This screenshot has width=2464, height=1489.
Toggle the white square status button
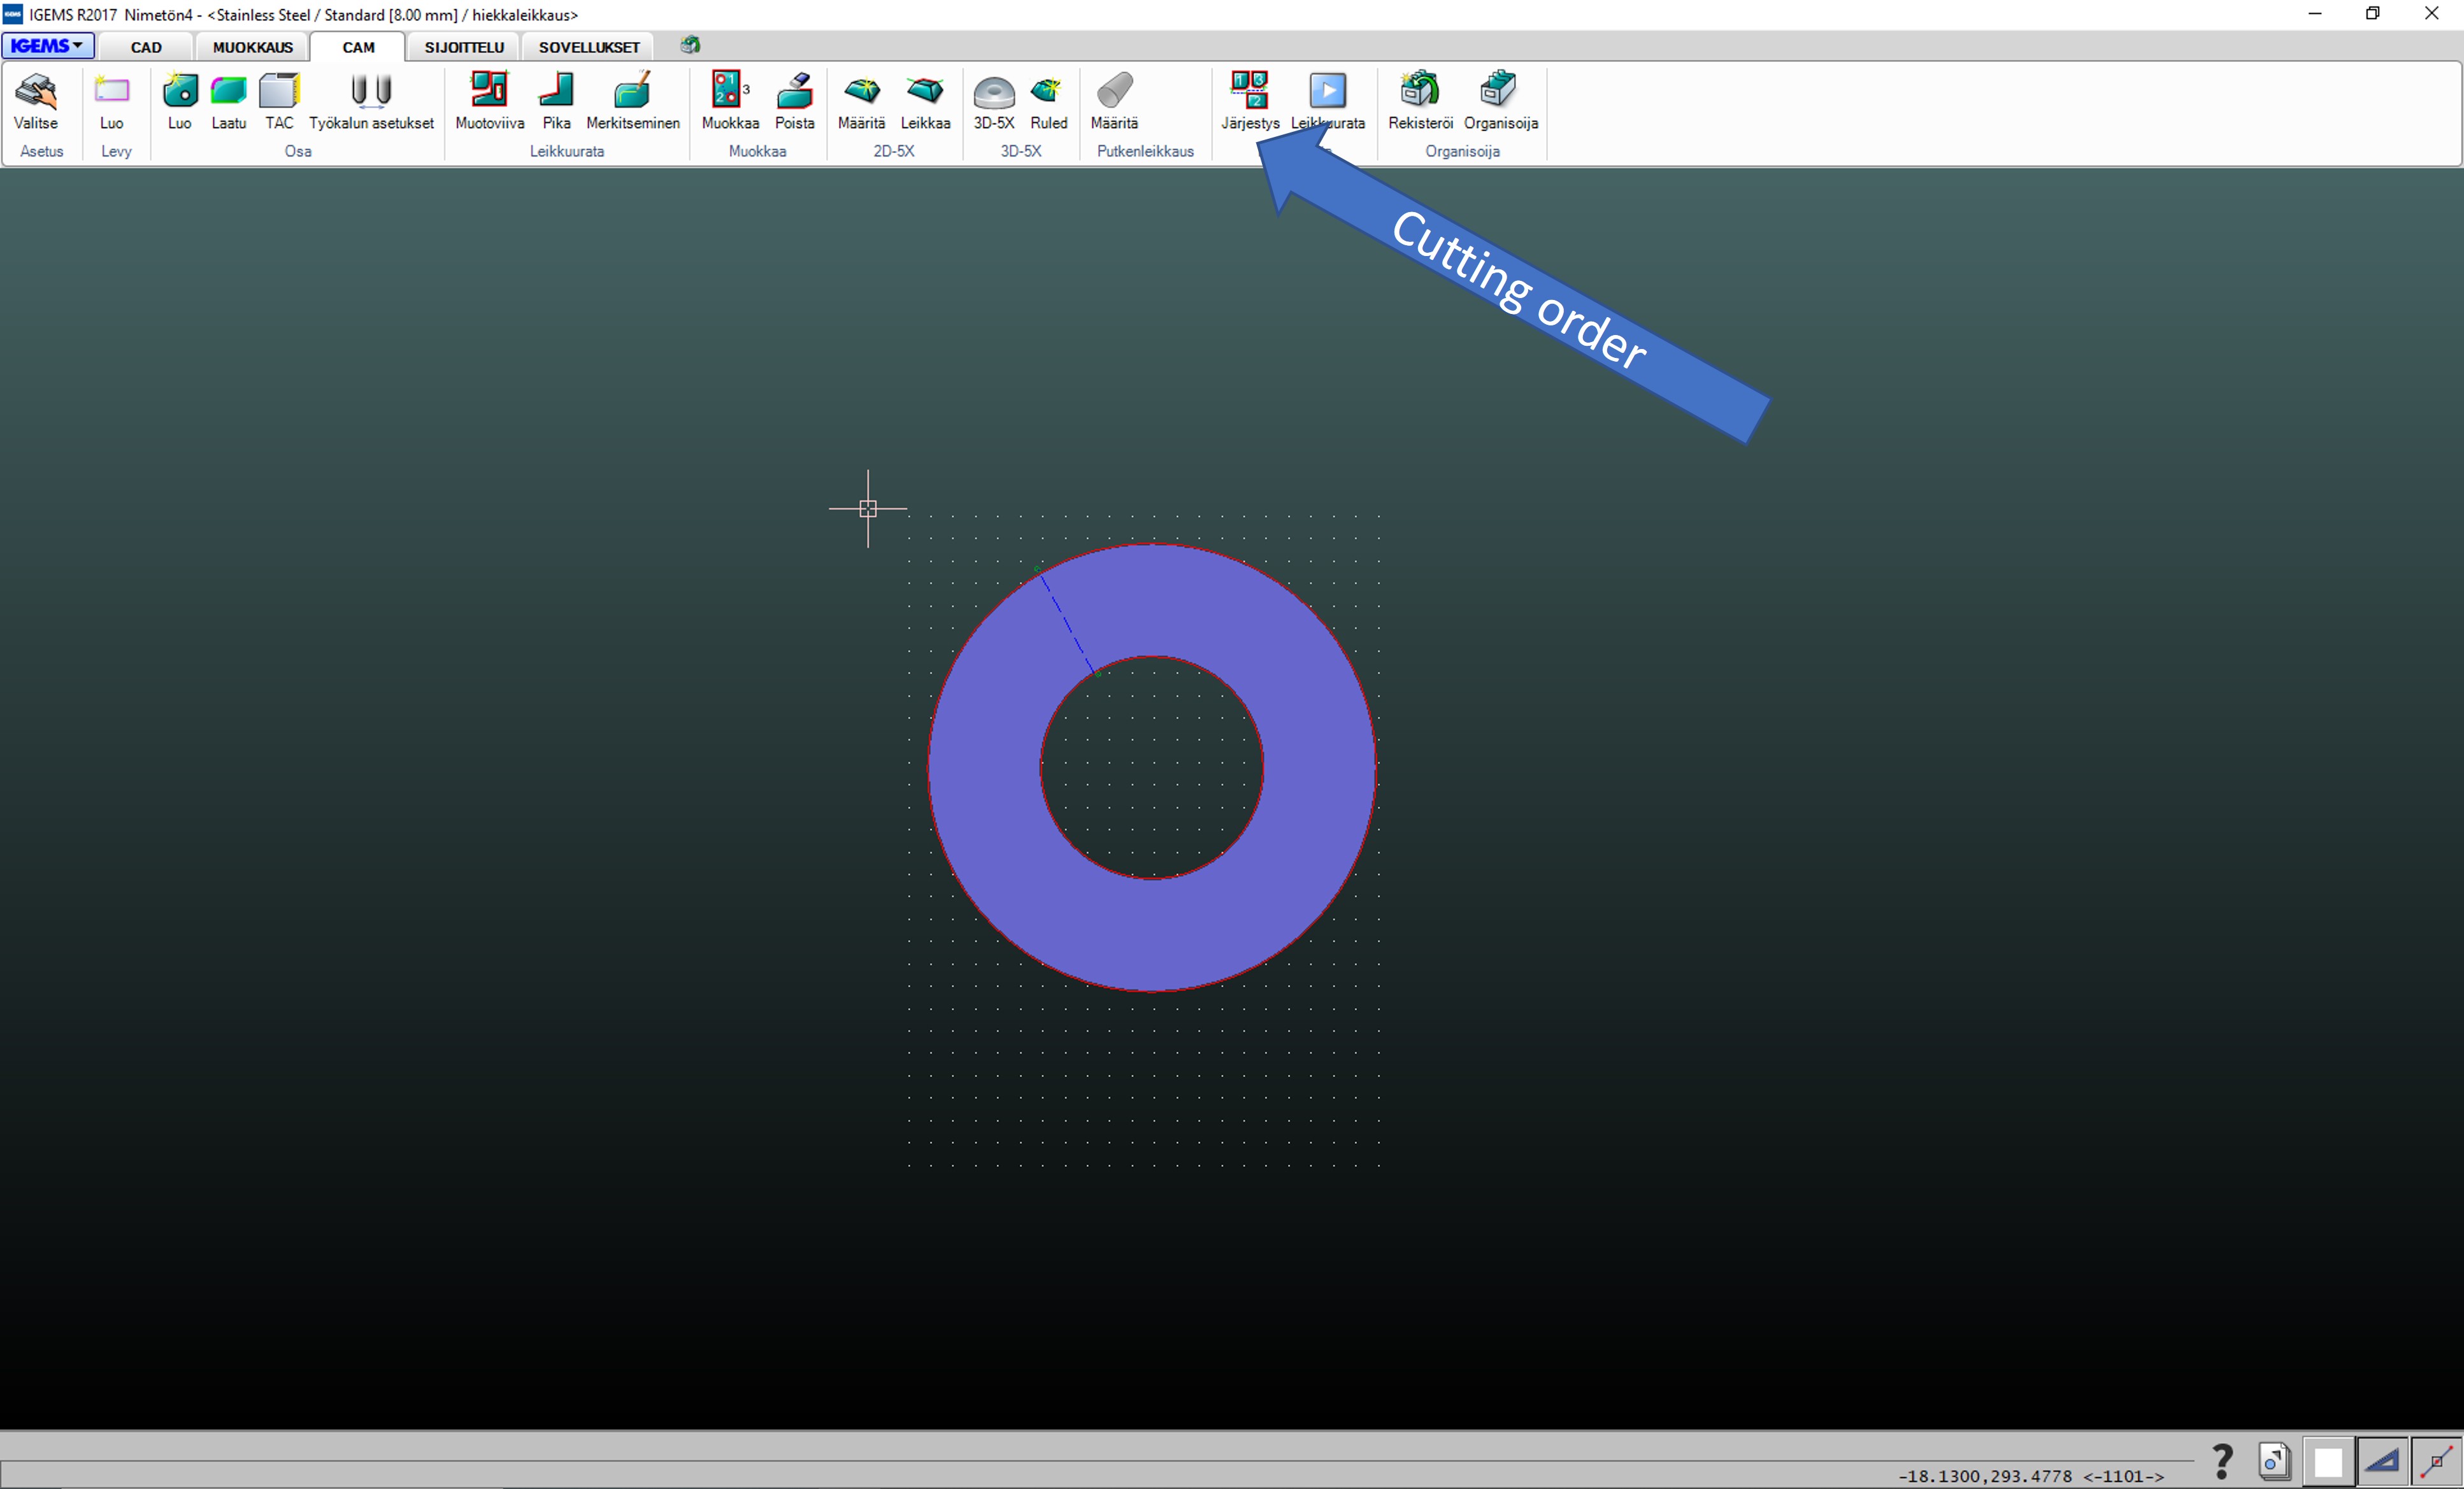(2328, 1462)
